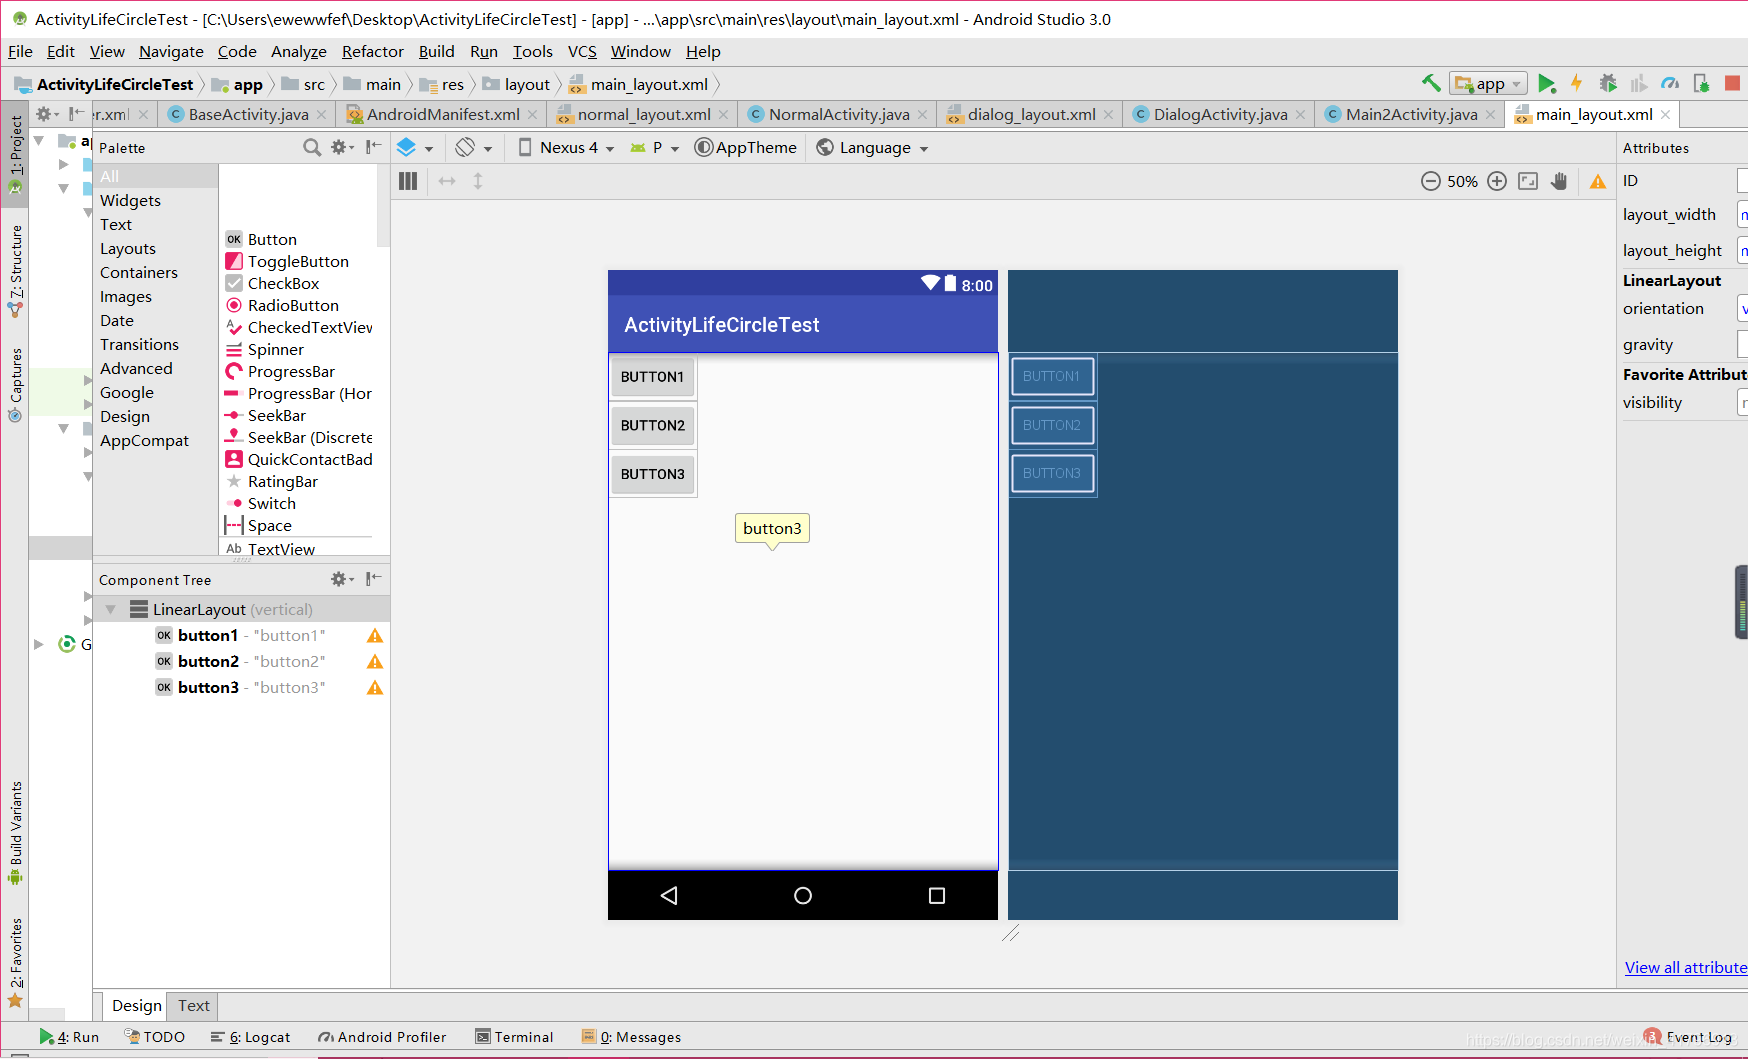Screen dimensions: 1748x1059
Task: Open the Build menu
Action: [x=436, y=52]
